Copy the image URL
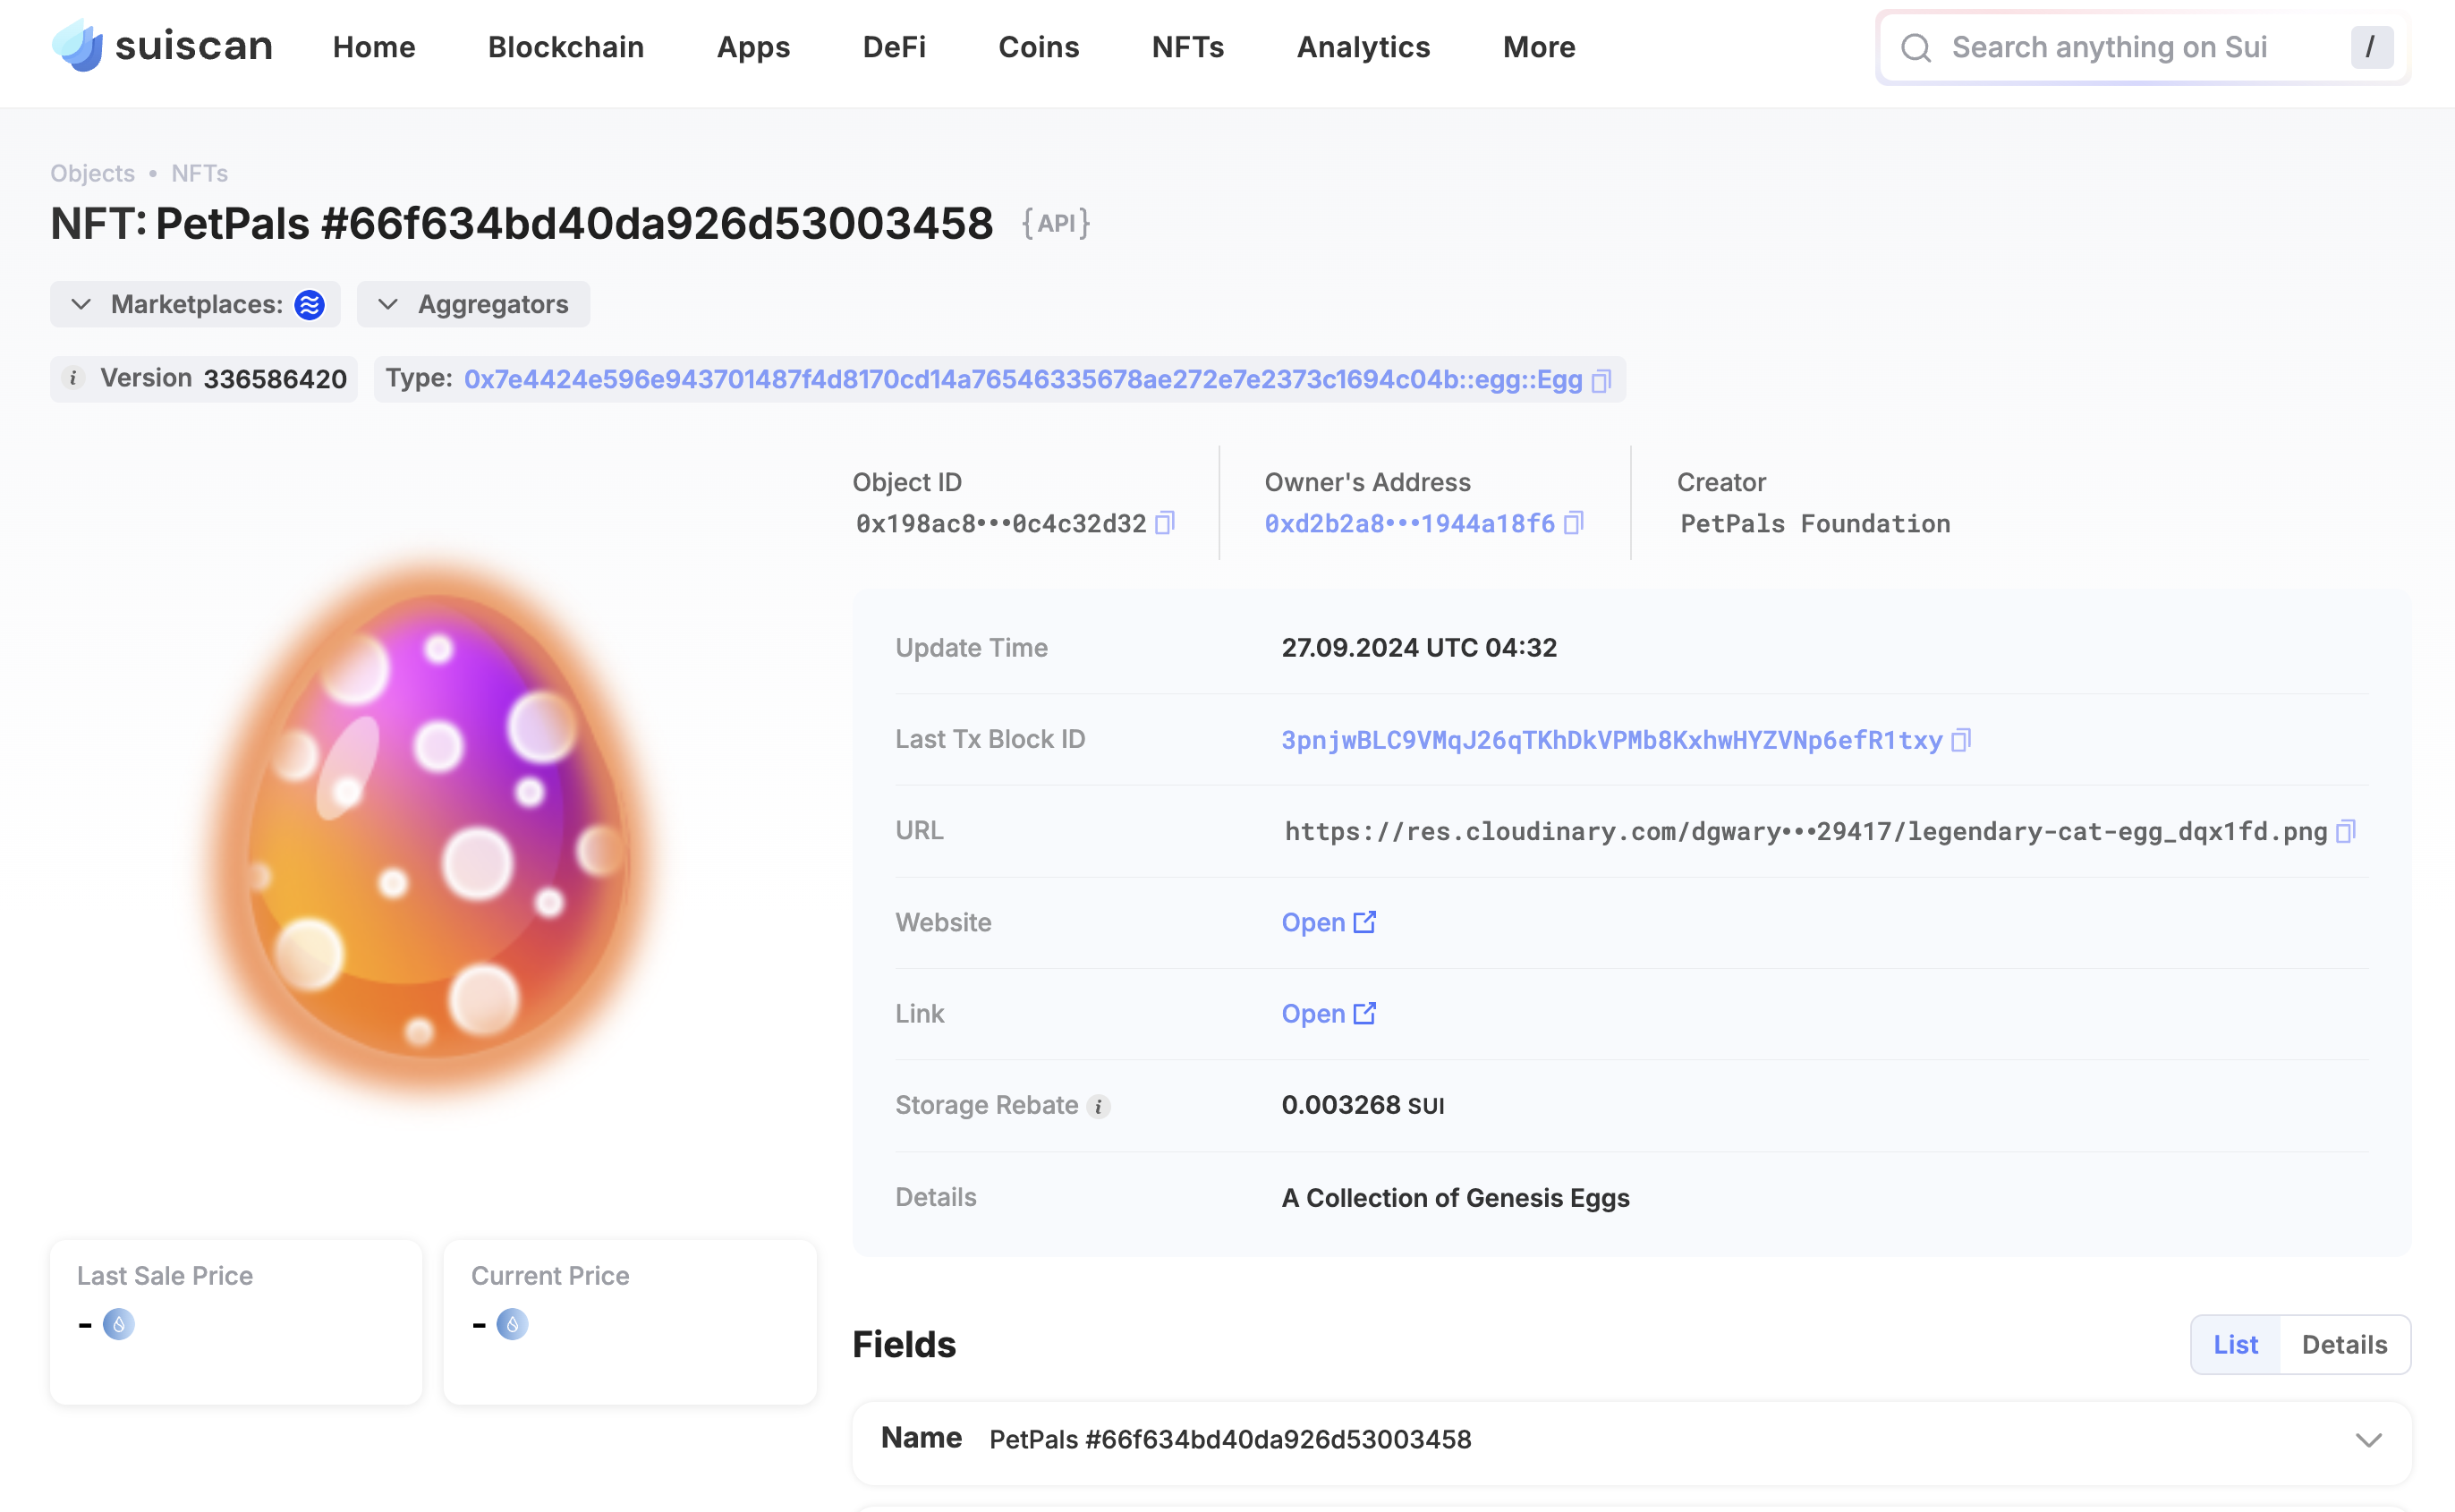 2345,831
